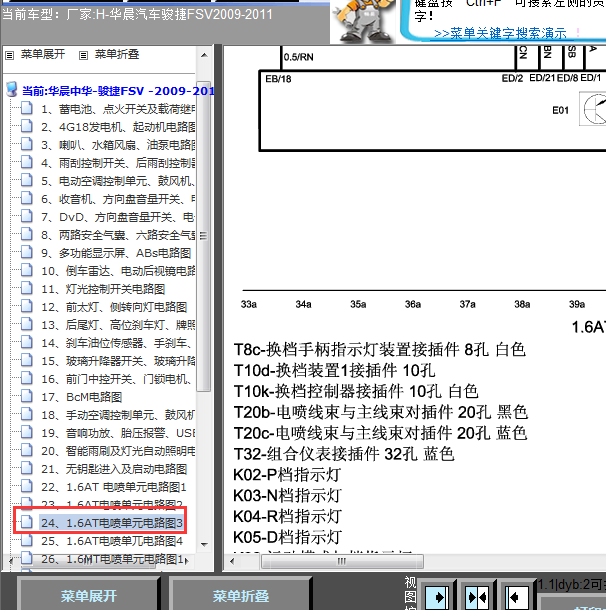Screen dimensions: 606x610
Task: Open tree item 12、前大灯、侧转向灯电路图
Action: tap(114, 307)
